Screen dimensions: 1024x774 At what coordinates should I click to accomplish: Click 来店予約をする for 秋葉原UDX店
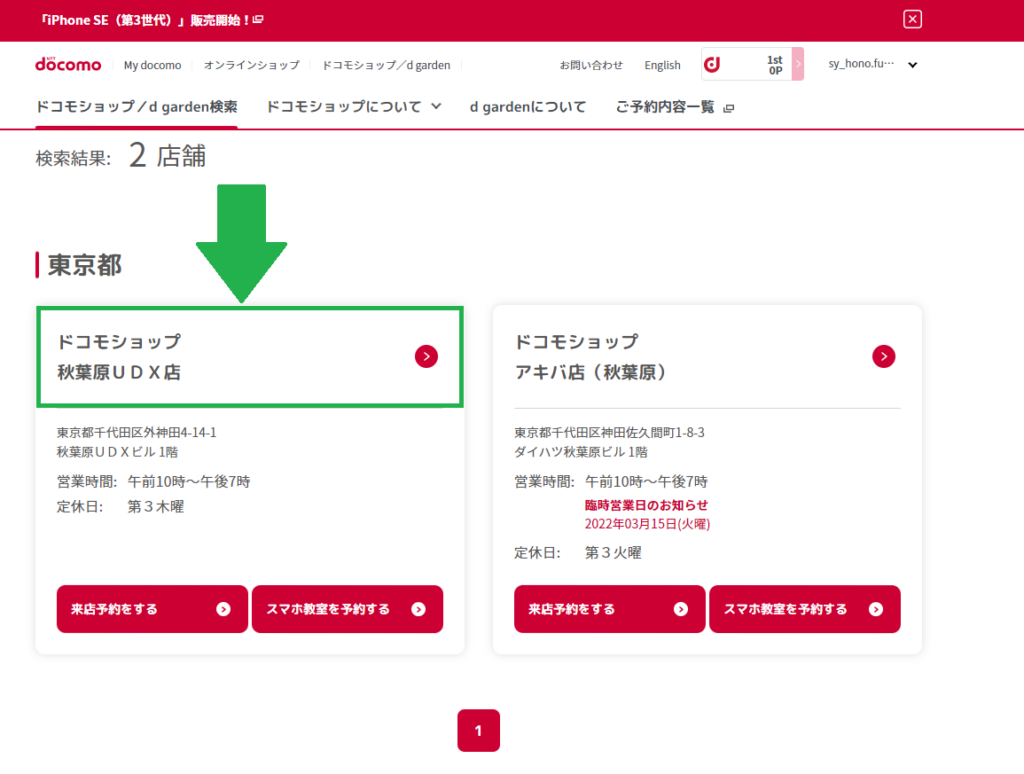click(x=152, y=609)
